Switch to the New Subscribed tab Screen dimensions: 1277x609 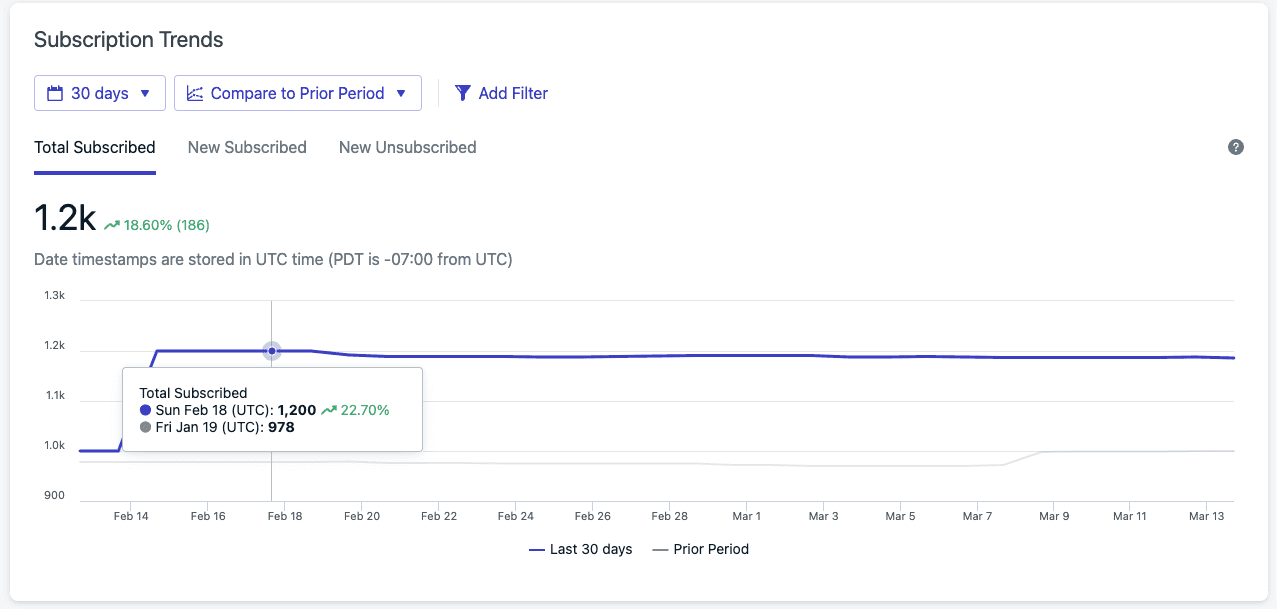pyautogui.click(x=246, y=147)
